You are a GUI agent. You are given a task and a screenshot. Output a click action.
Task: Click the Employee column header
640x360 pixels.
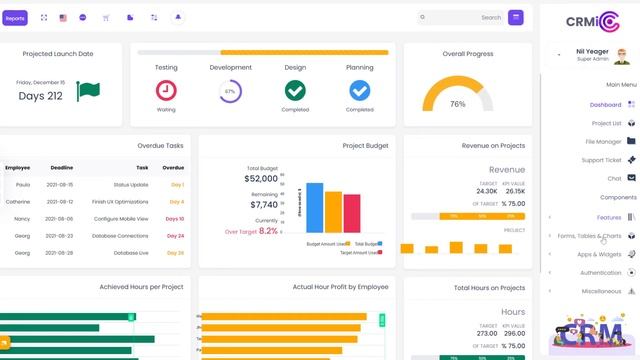(x=18, y=168)
